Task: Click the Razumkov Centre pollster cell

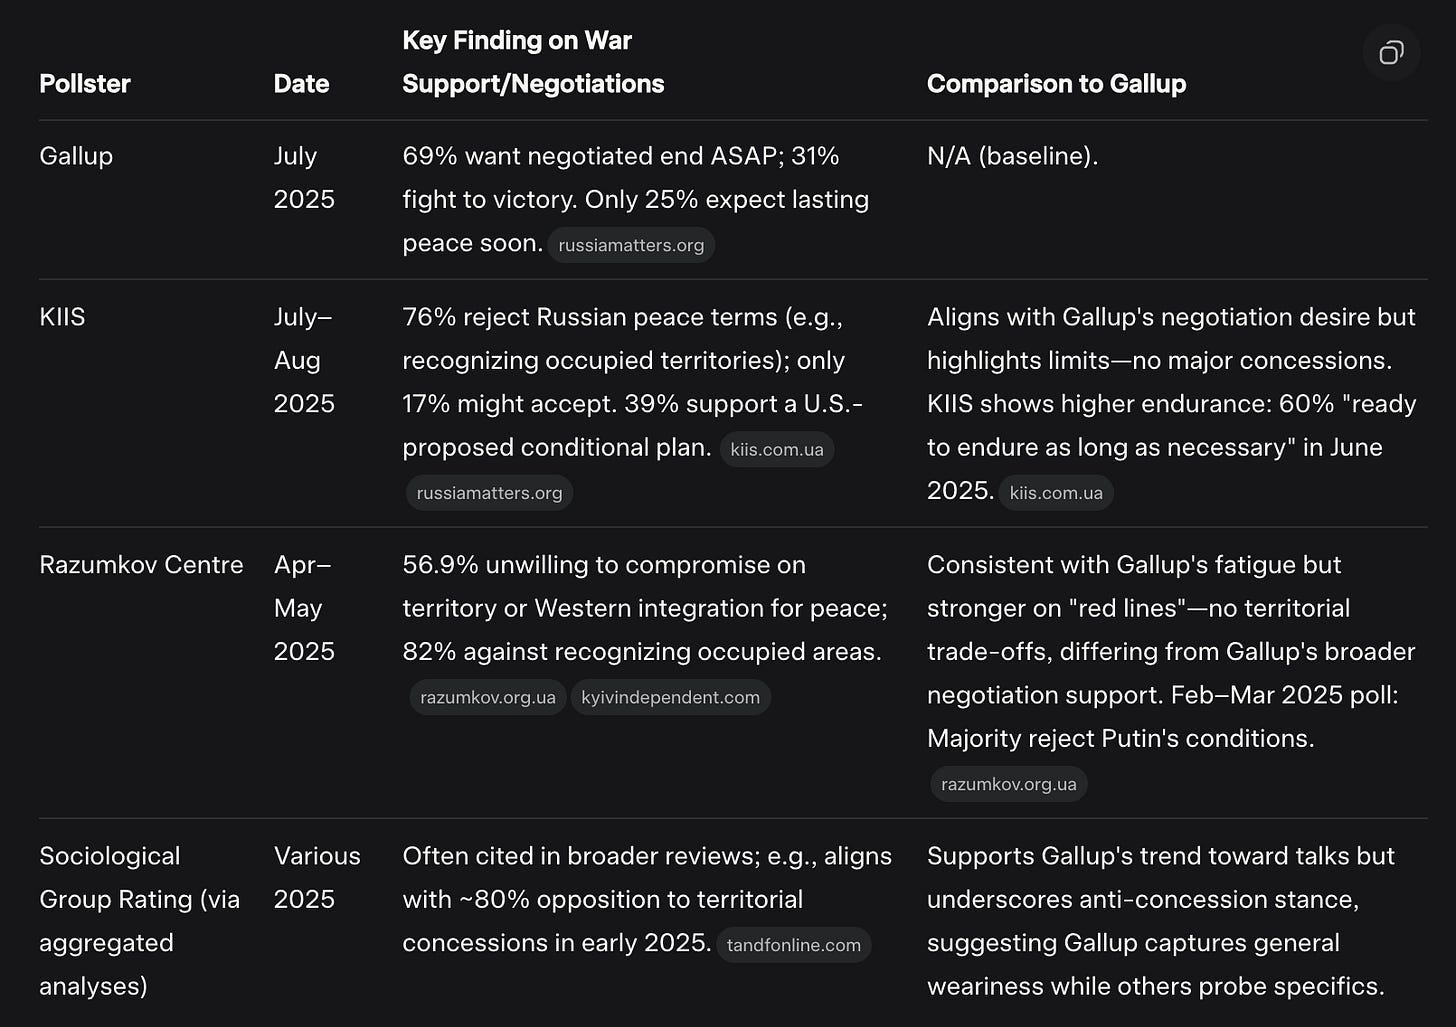Action: 141,565
